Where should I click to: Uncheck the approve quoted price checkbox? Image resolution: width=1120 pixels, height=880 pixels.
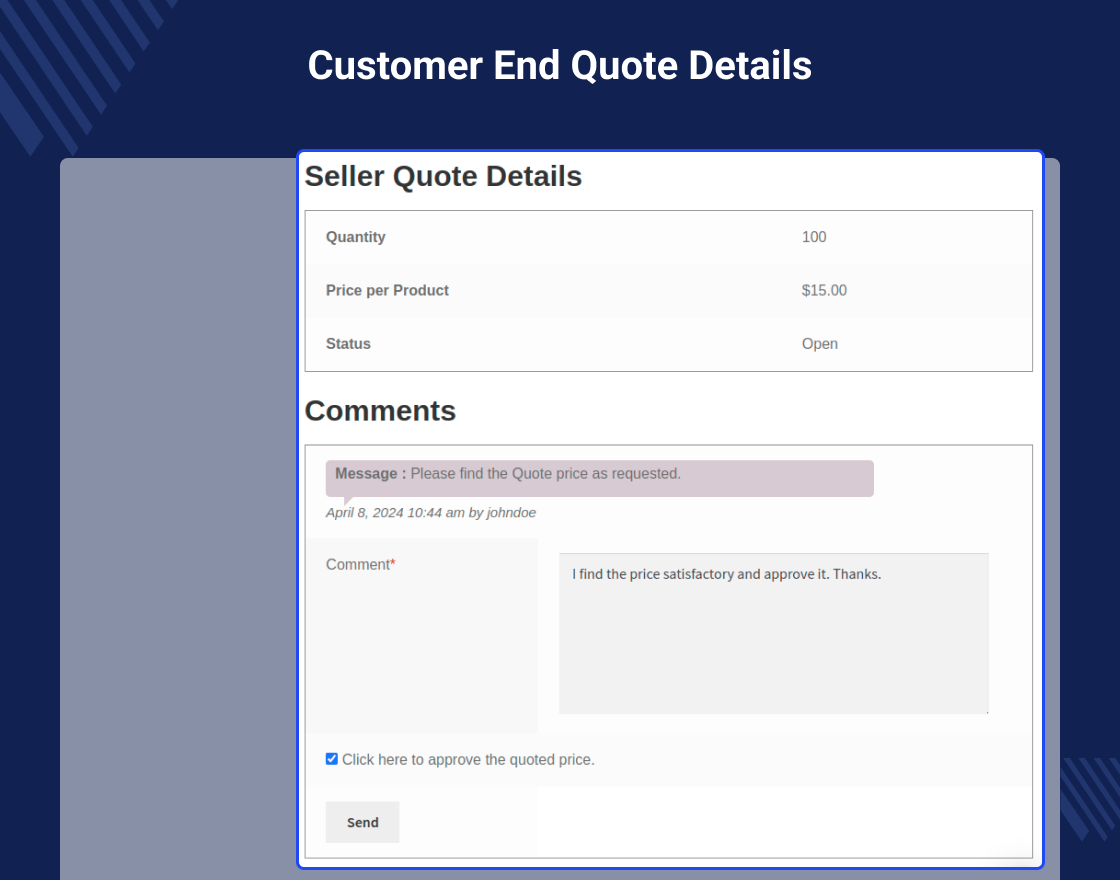pyautogui.click(x=331, y=759)
